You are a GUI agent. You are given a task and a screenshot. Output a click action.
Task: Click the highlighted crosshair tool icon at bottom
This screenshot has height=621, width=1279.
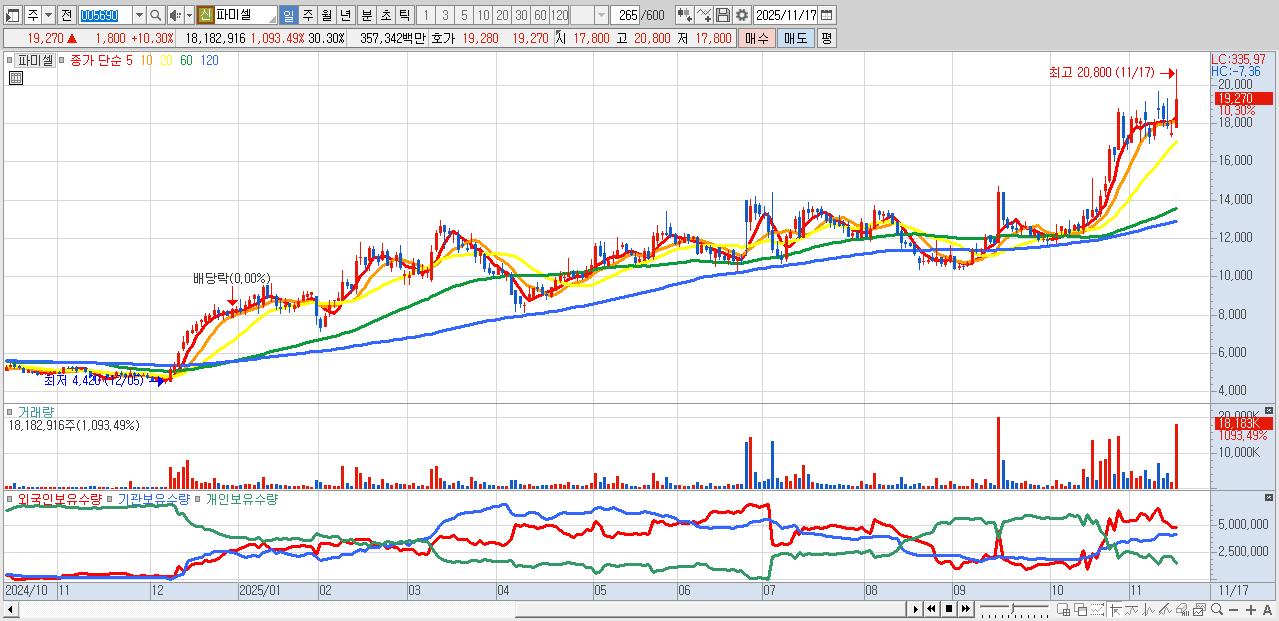click(1115, 609)
